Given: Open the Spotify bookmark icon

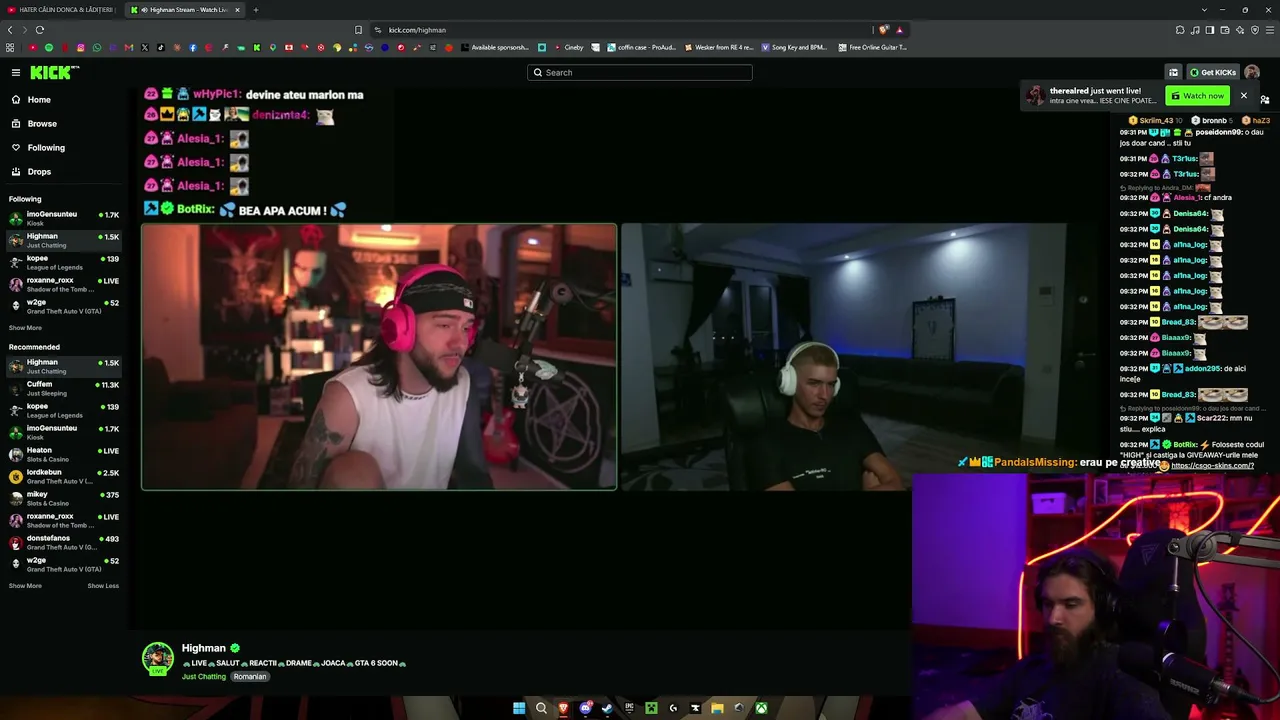Looking at the screenshot, I should tap(48, 47).
